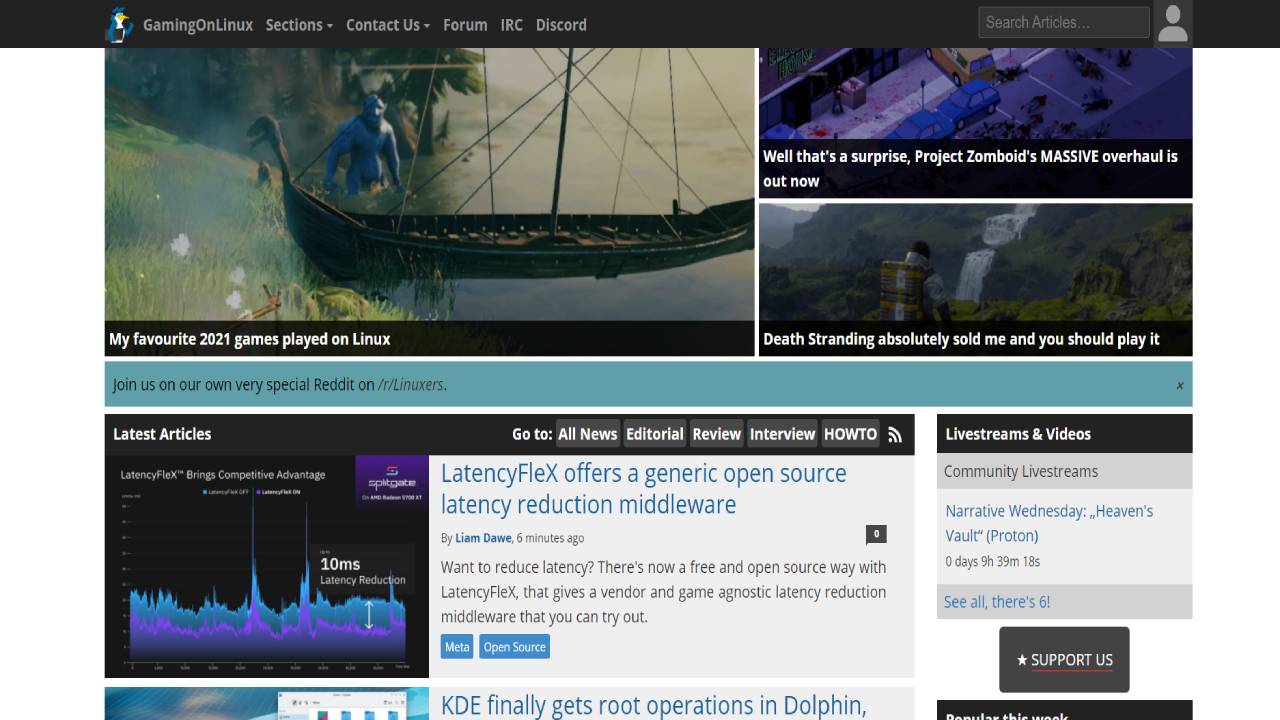The image size is (1280, 720).
Task: Open the Discord link in navbar
Action: 561,25
